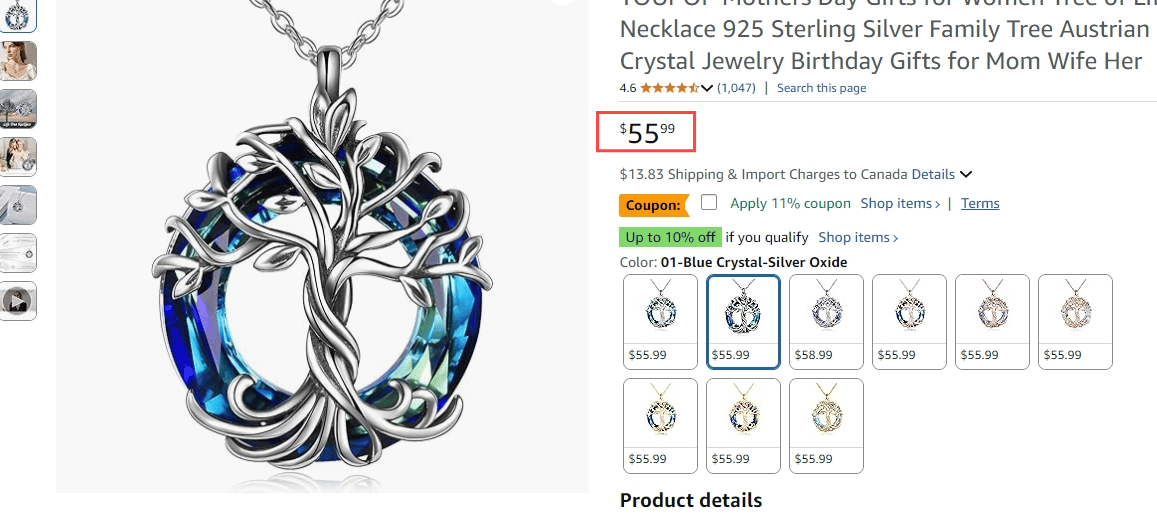Open the 1,047 customer reviews link
Viewport: 1157px width, 523px height.
coord(736,88)
